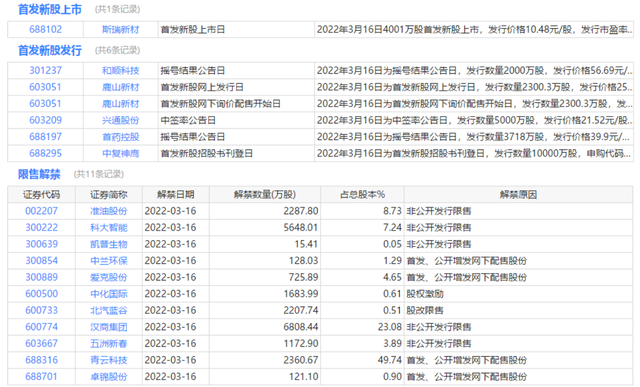This screenshot has height=387, width=640.
Task: Open stock code 603667 link
Action: point(42,344)
